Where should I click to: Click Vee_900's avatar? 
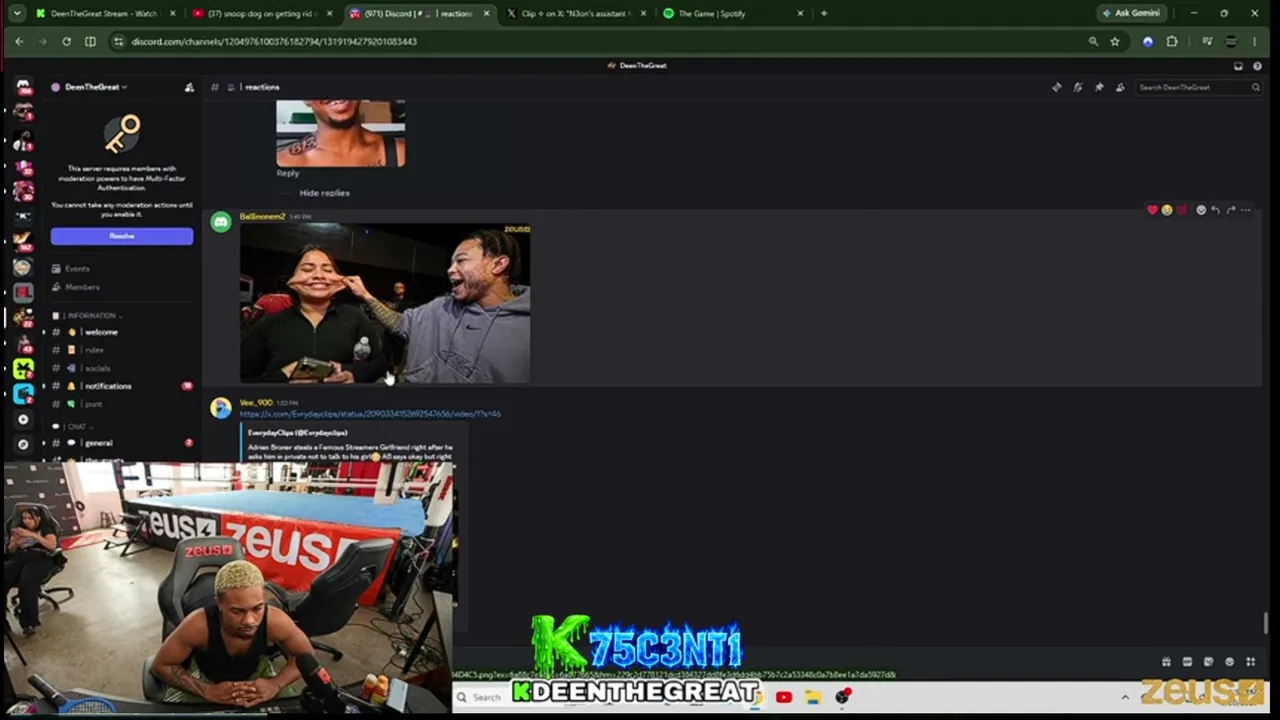click(x=221, y=408)
